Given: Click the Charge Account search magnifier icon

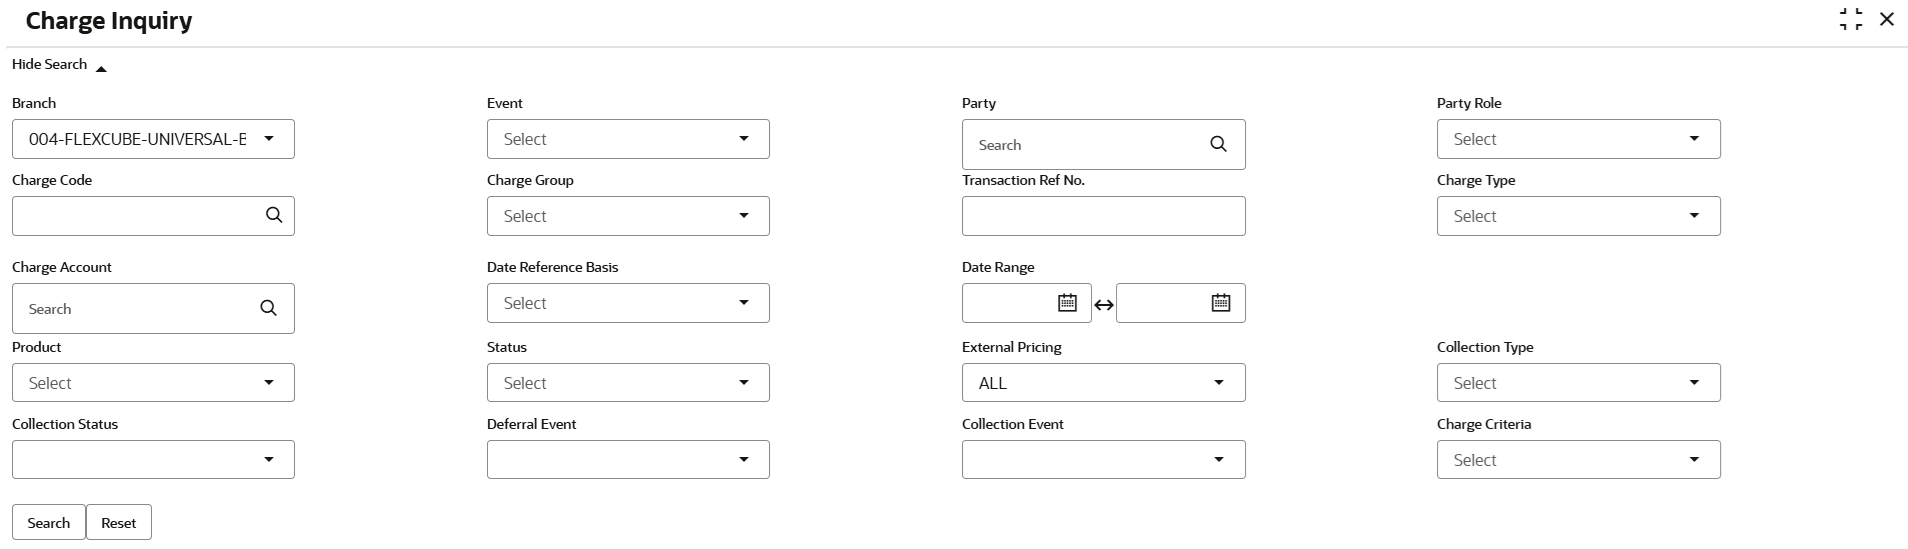Looking at the screenshot, I should point(268,309).
